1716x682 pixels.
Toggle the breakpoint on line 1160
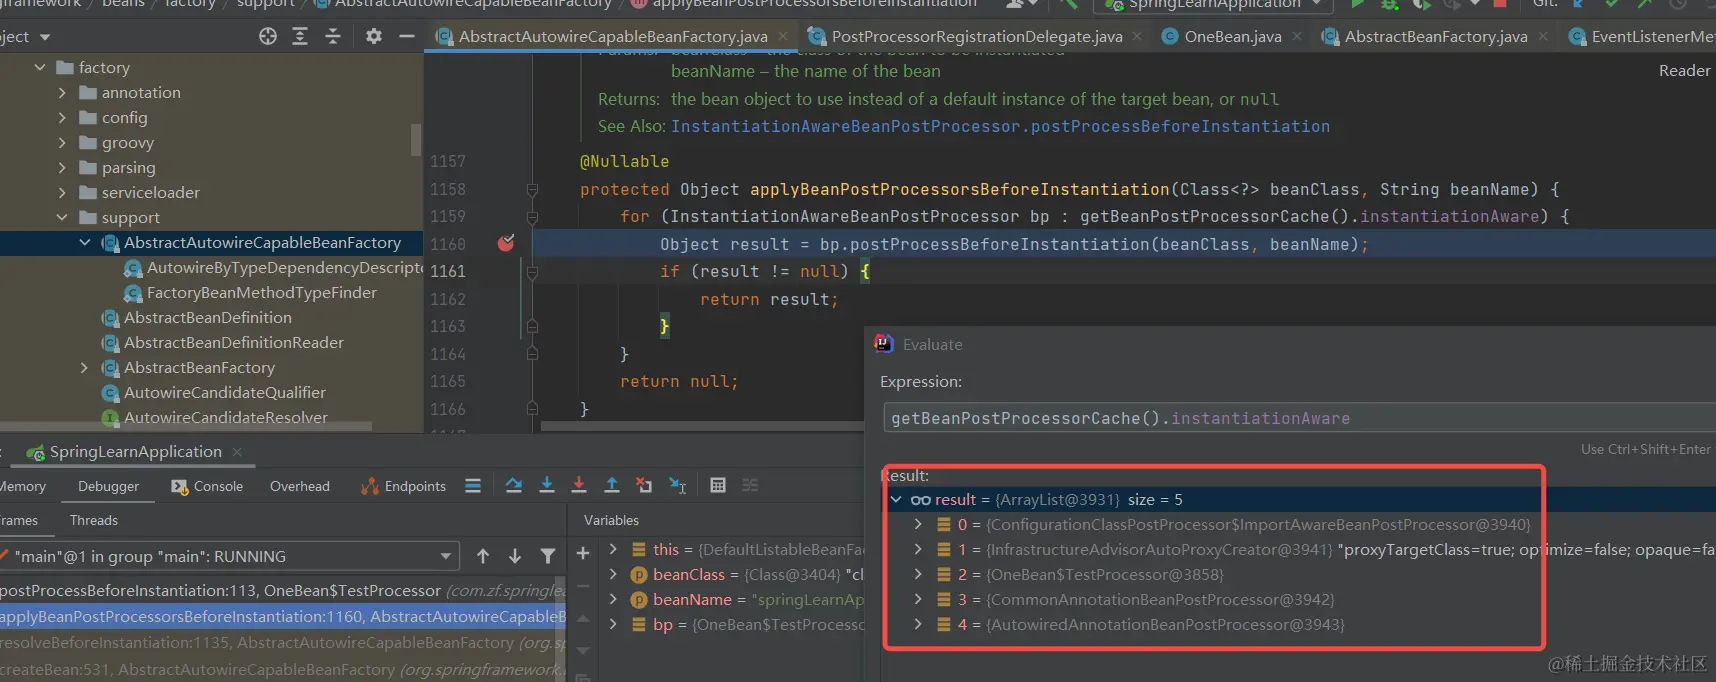point(506,243)
